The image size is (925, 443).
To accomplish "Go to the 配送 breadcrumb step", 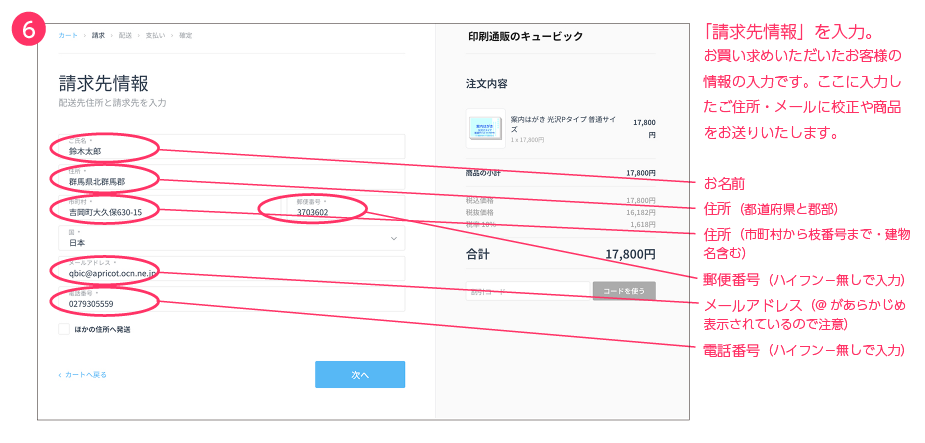I will click(x=125, y=35).
